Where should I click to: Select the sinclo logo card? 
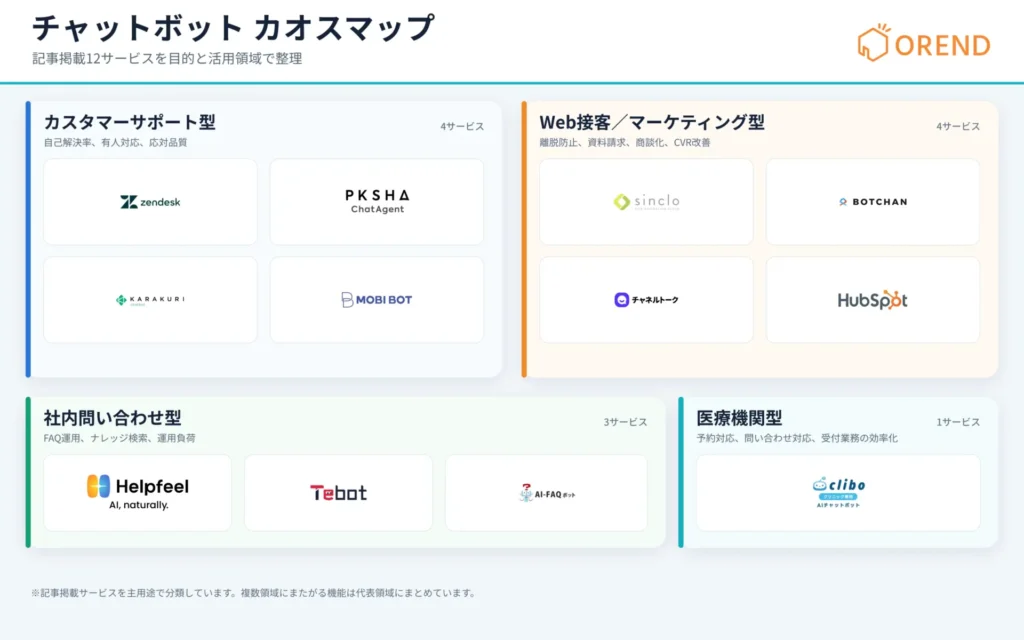click(x=646, y=202)
